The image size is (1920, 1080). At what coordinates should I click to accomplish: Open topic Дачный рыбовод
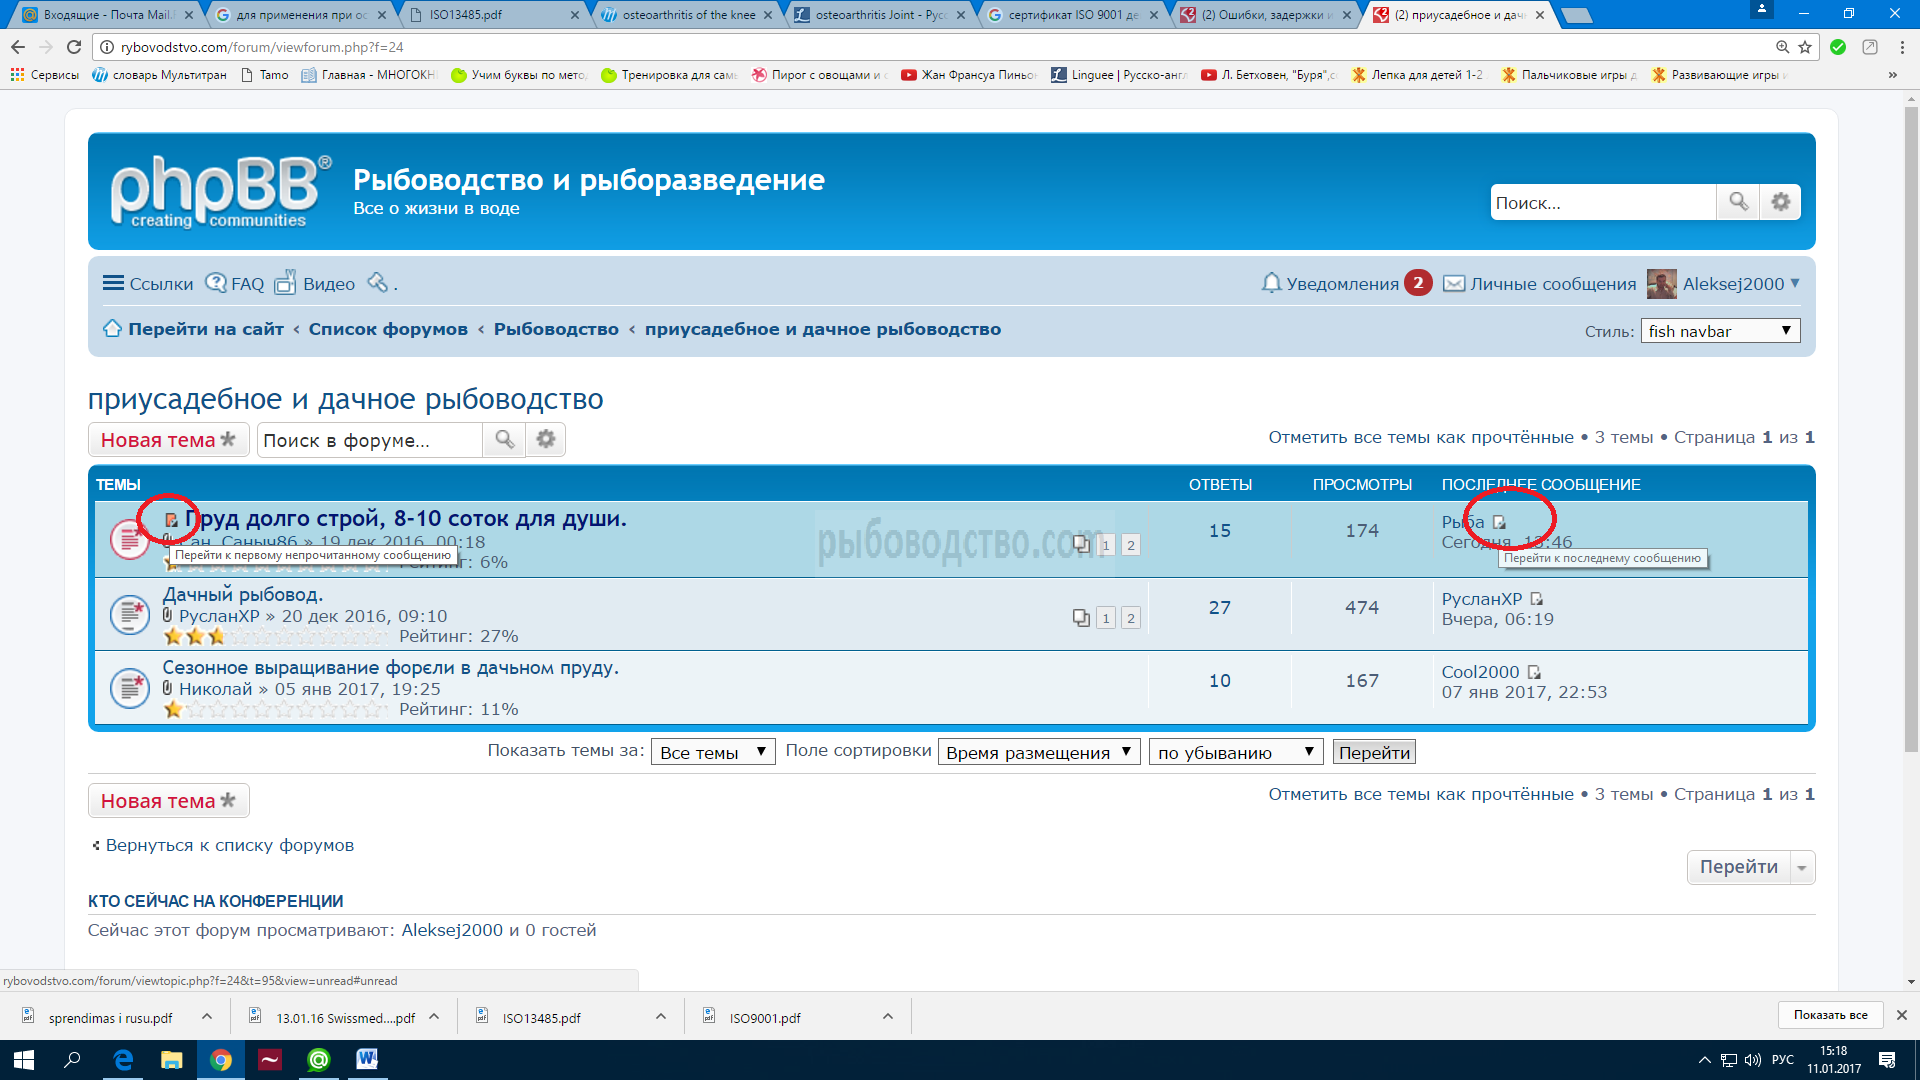[x=243, y=595]
